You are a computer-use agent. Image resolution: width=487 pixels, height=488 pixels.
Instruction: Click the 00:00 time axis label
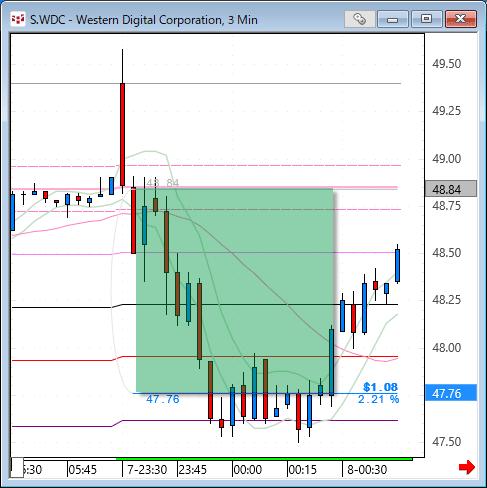coord(248,469)
